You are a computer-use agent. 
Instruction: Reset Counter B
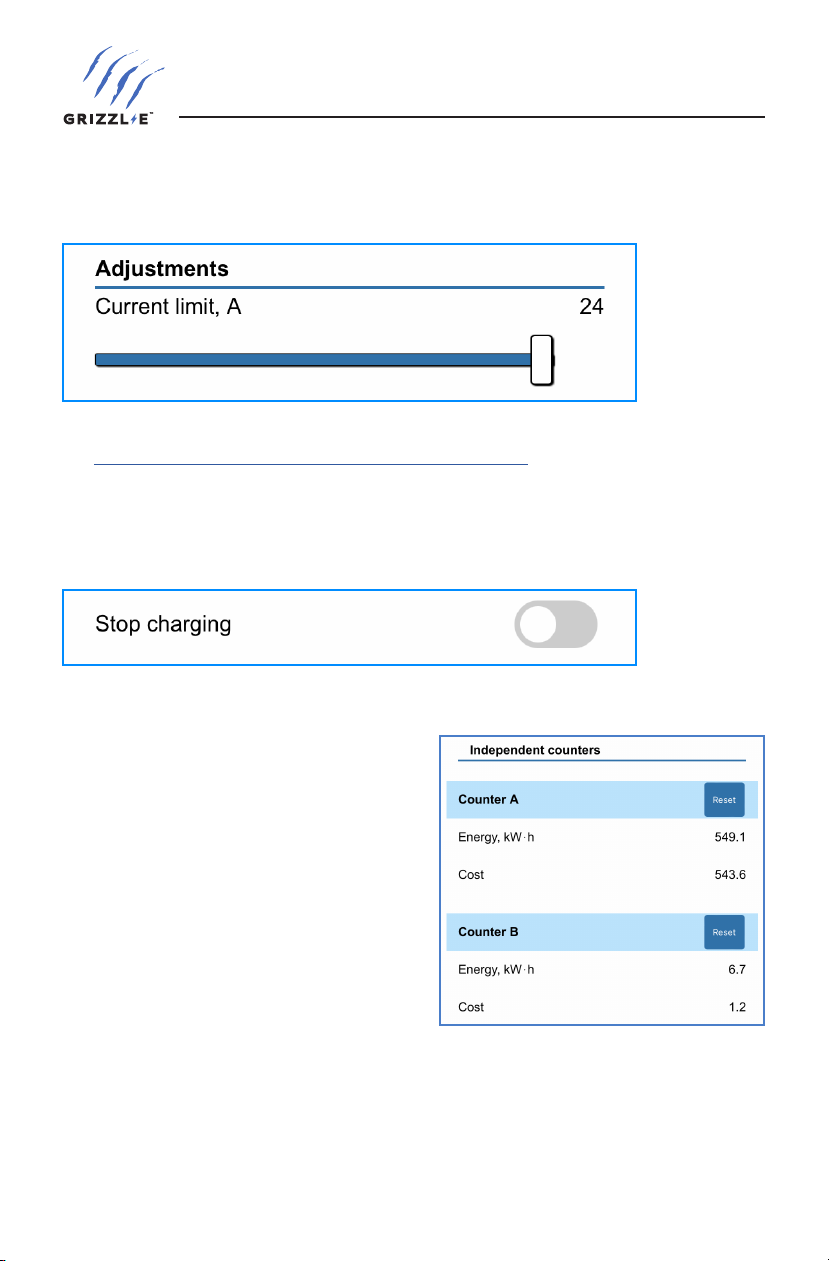point(724,932)
